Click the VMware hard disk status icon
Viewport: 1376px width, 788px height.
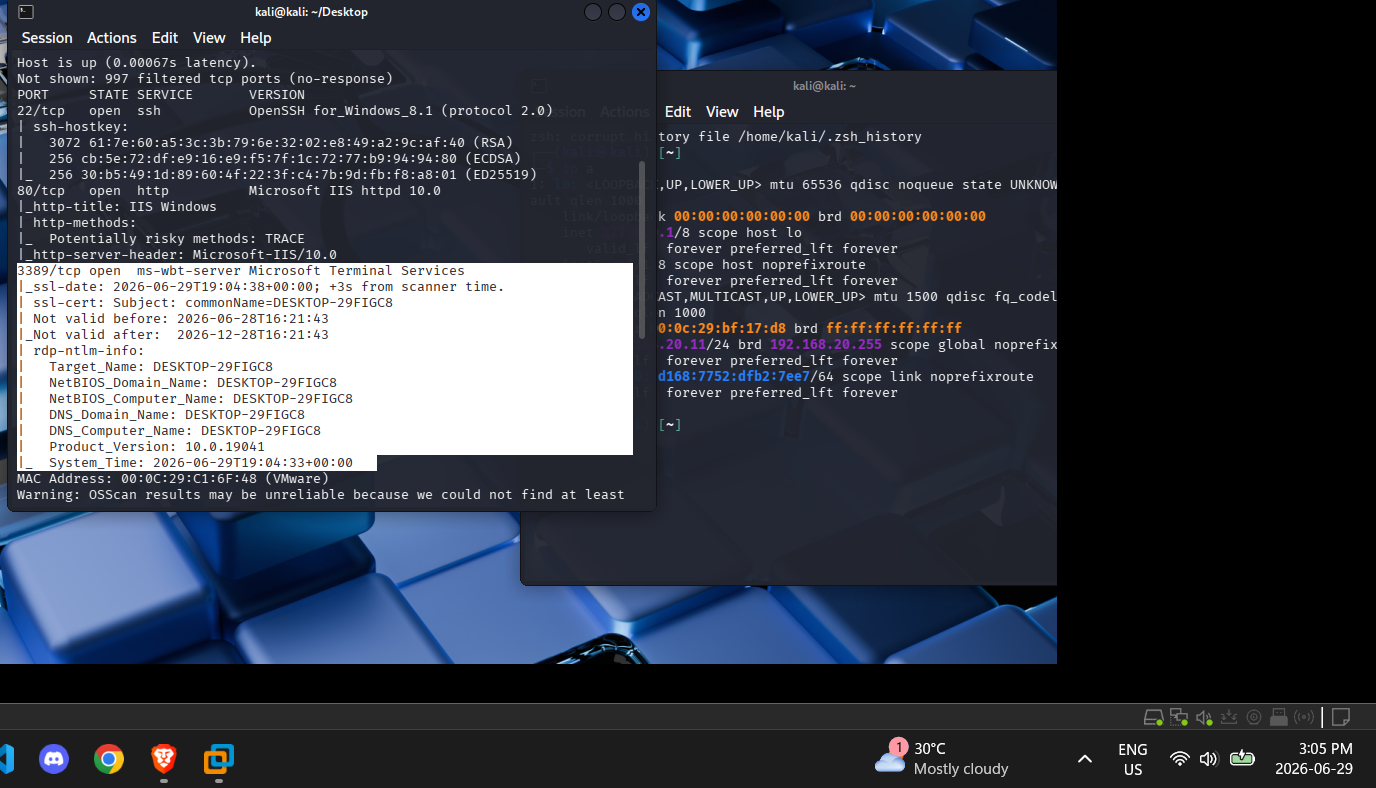pos(1154,717)
